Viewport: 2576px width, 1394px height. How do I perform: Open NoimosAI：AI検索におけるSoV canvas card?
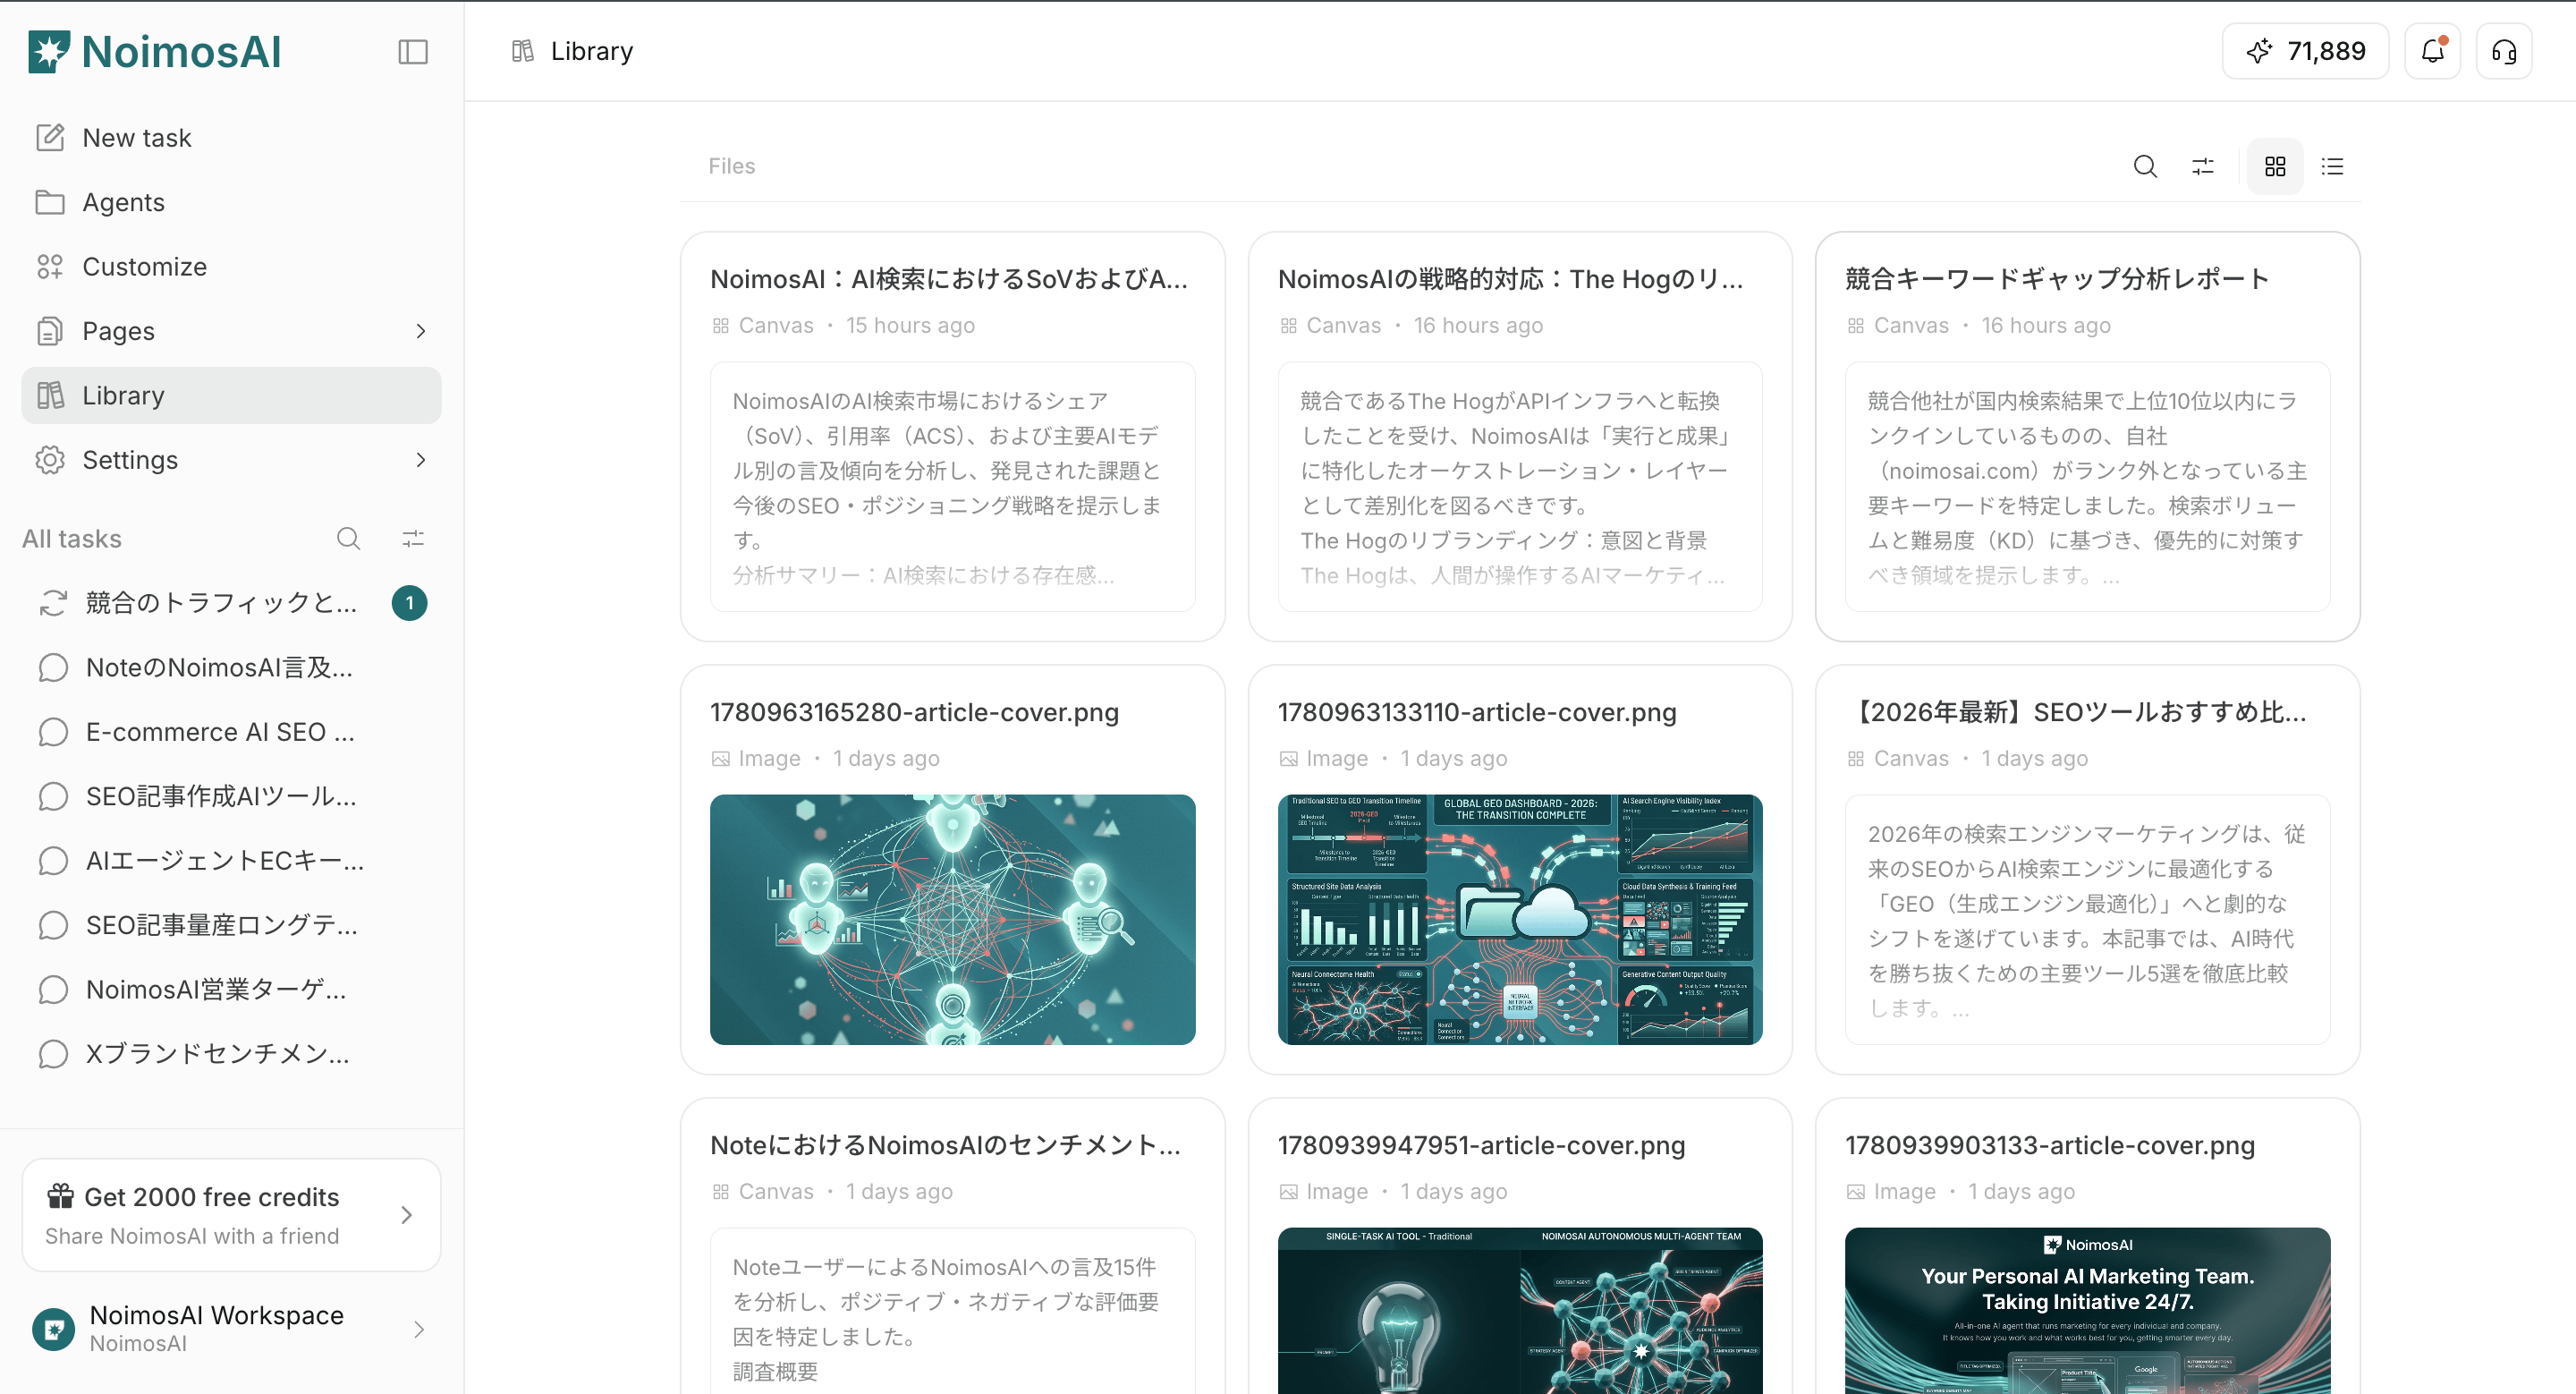pyautogui.click(x=952, y=436)
